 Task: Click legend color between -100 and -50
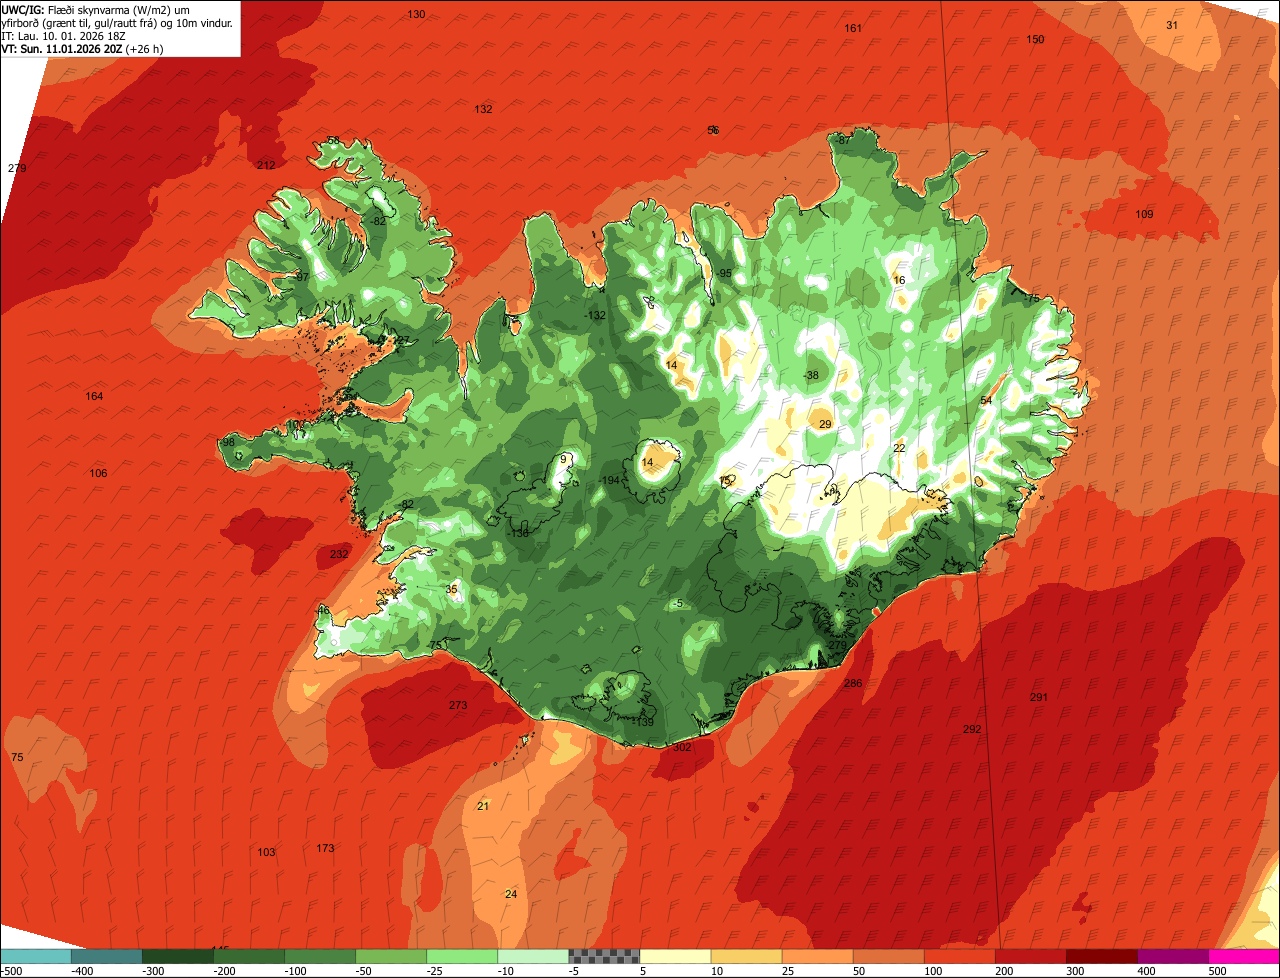320,956
